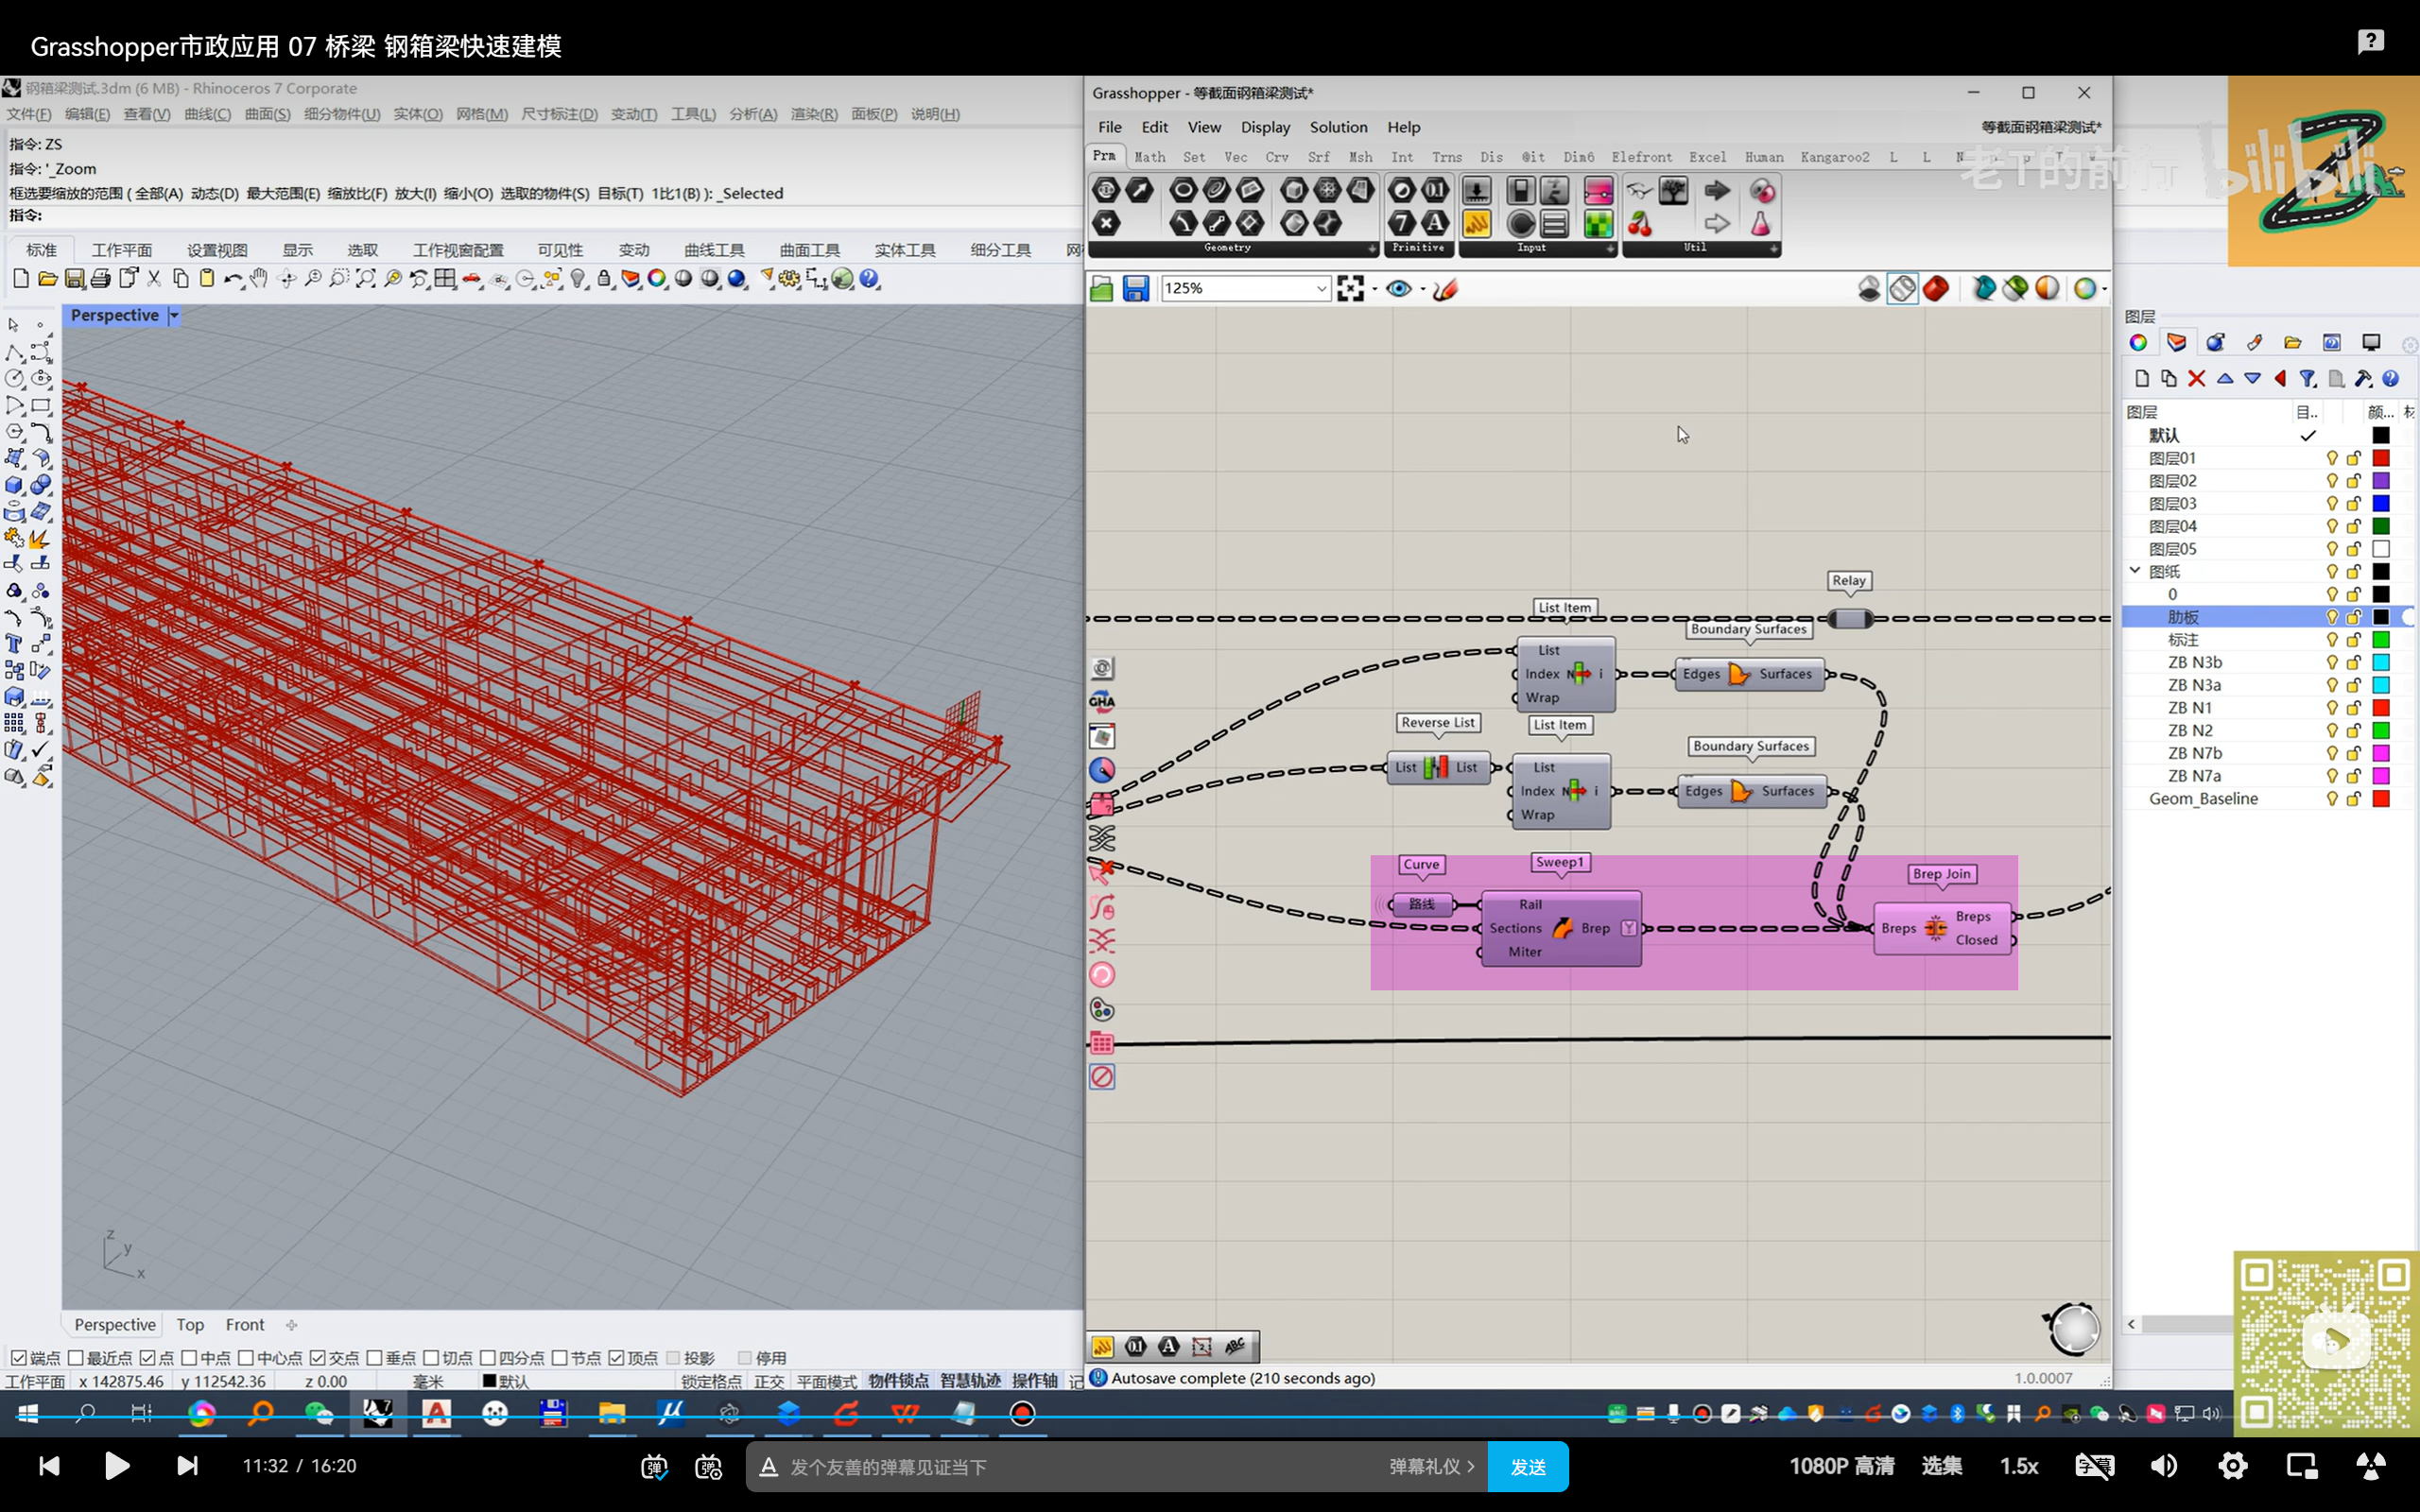Open the Solution menu in Grasshopper

tap(1338, 127)
